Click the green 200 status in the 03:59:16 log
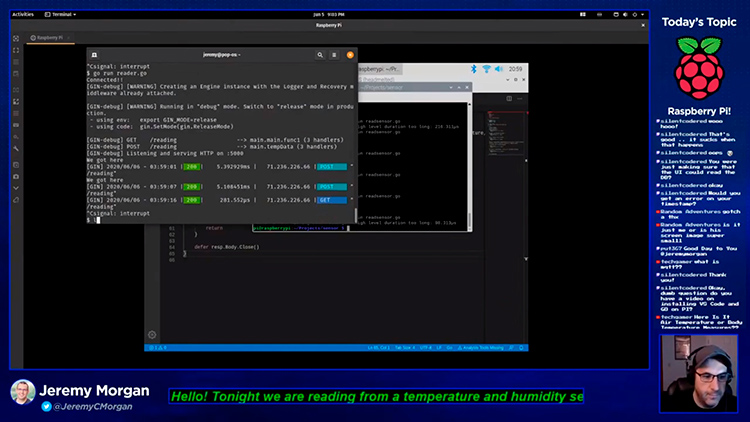The image size is (750, 422). pos(192,200)
